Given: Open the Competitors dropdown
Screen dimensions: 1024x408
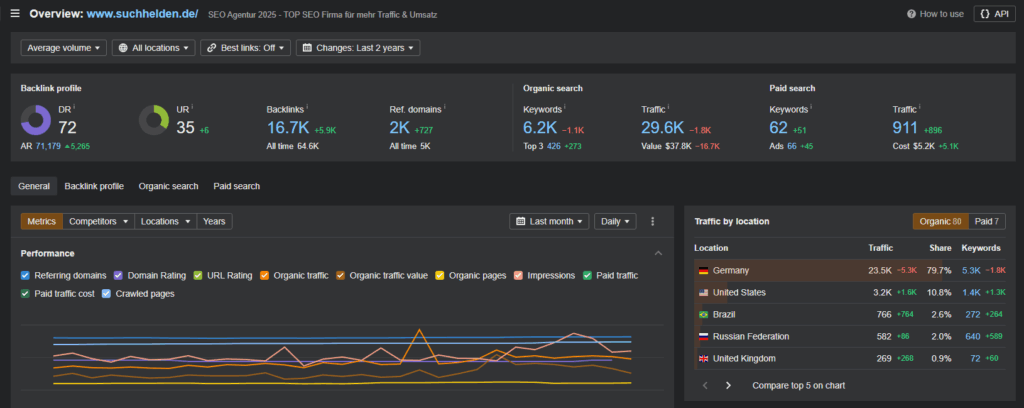Looking at the screenshot, I should (99, 221).
